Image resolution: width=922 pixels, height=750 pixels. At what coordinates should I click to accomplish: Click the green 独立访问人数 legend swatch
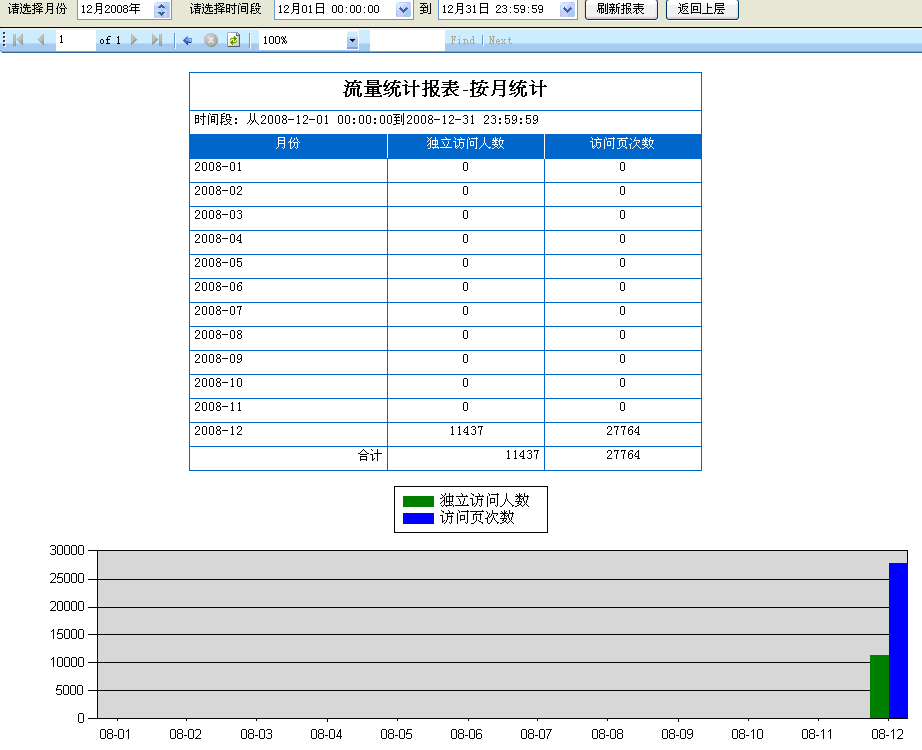point(418,501)
